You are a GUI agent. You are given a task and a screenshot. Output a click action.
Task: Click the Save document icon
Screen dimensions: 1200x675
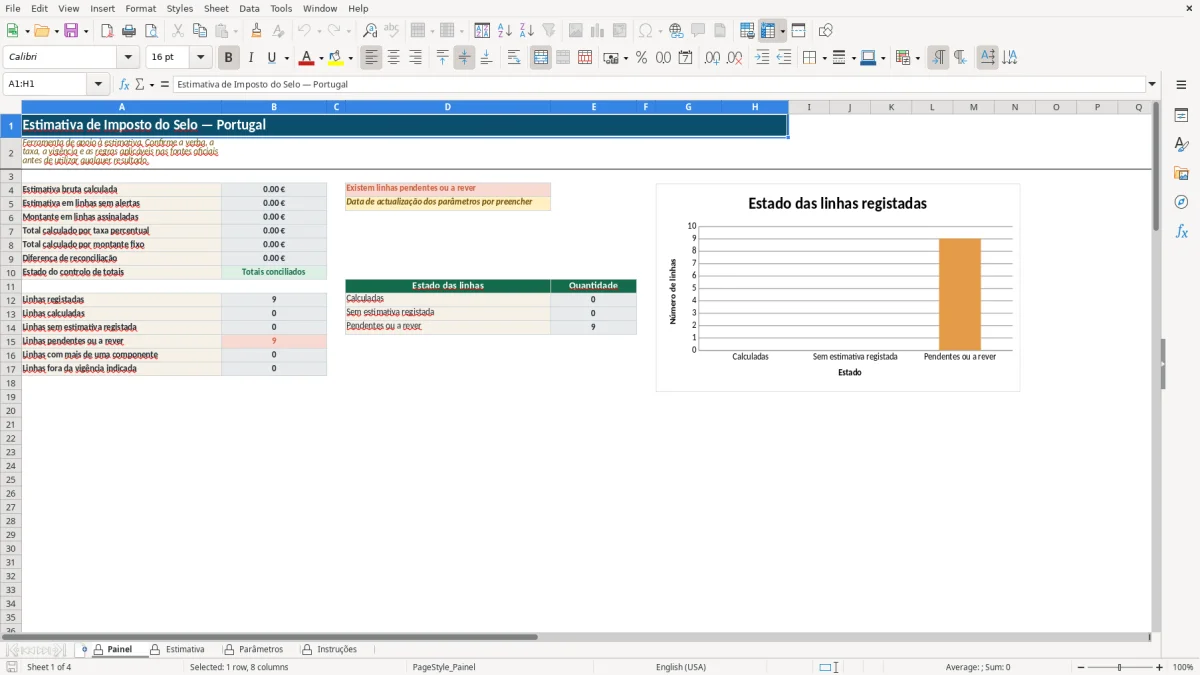(71, 31)
